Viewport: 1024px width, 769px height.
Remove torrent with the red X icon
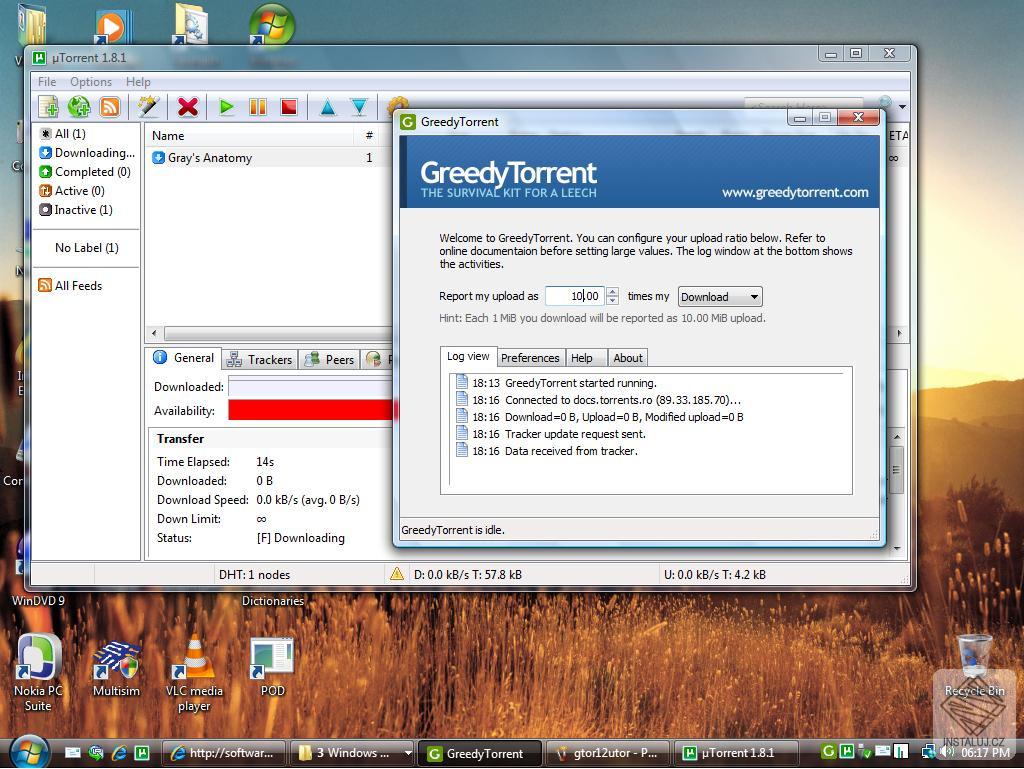coord(187,106)
